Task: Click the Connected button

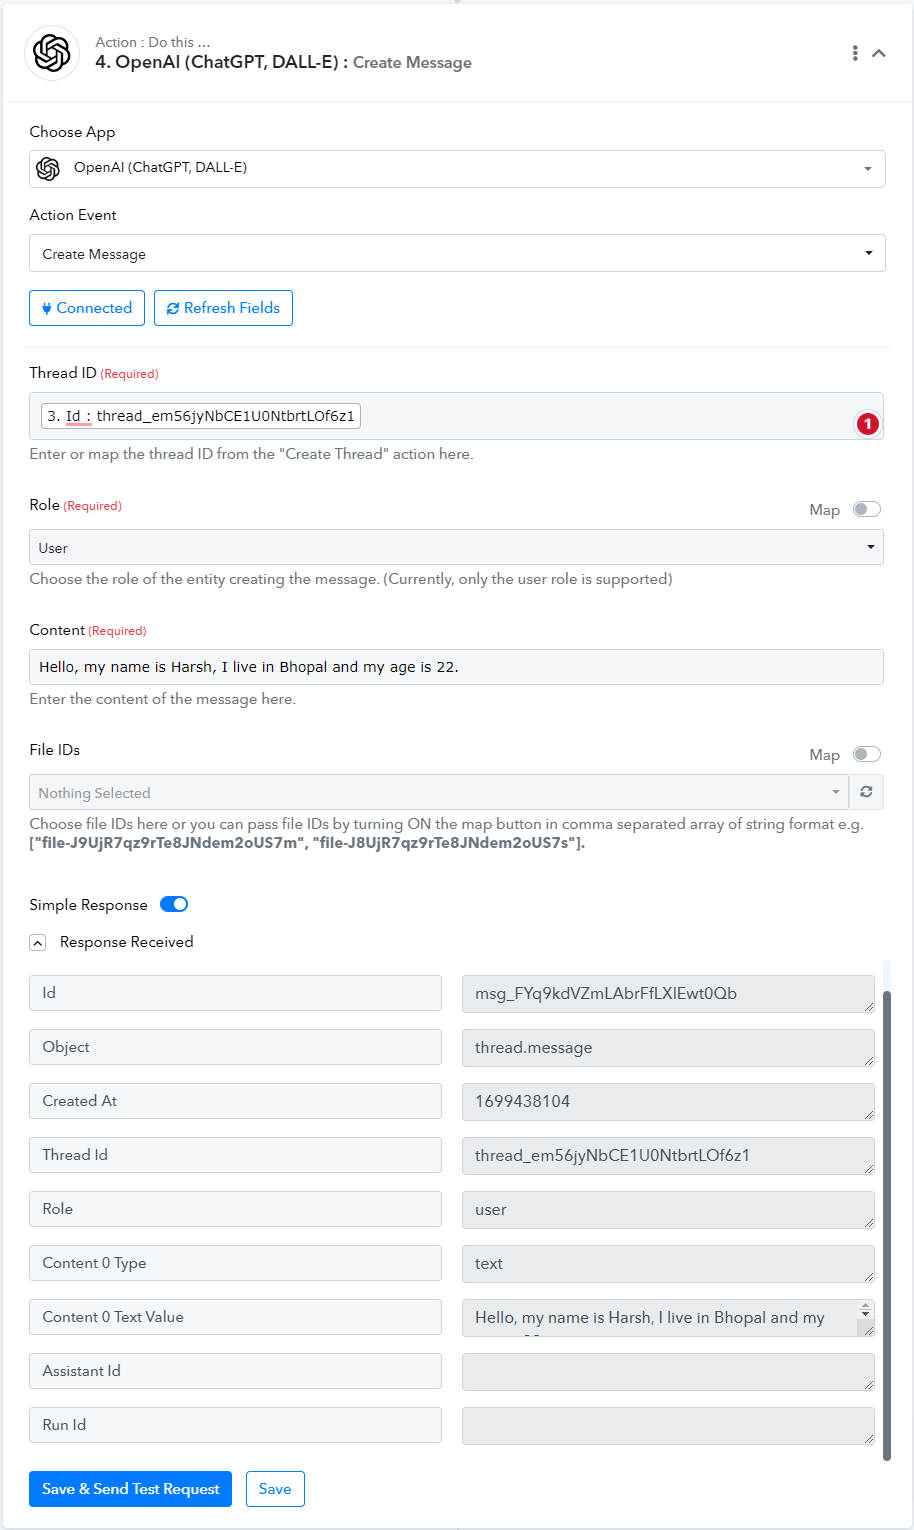Action: [x=87, y=308]
